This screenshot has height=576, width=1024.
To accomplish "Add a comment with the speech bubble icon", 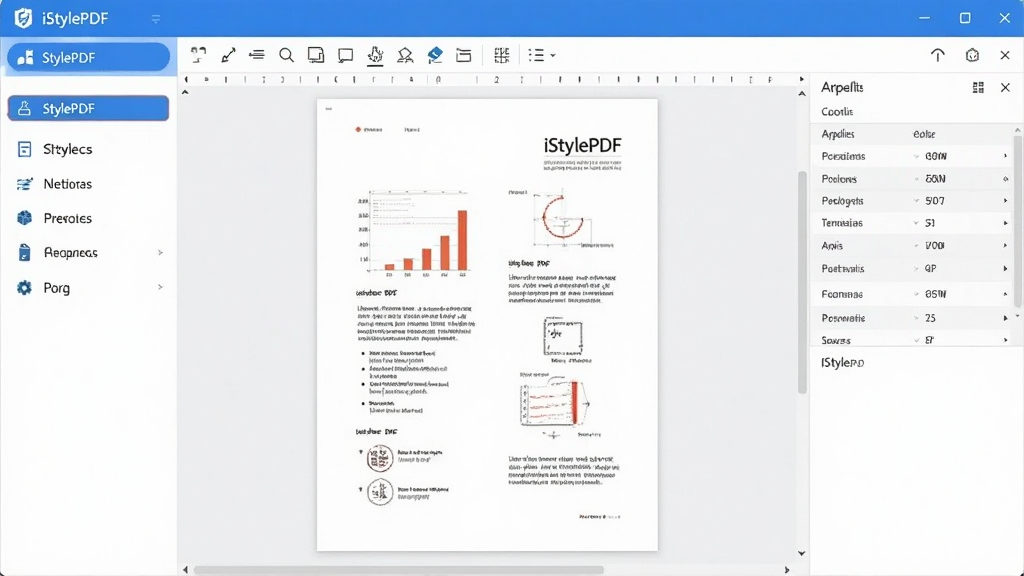I will [345, 56].
